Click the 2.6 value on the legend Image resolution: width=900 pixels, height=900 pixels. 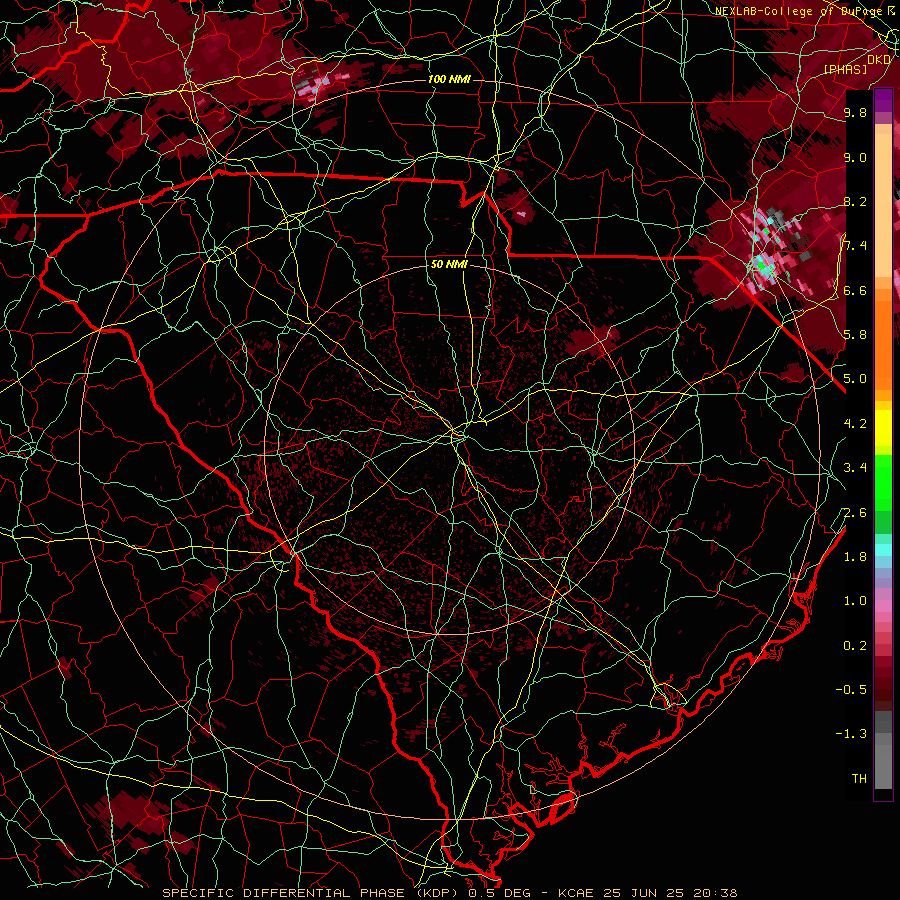pyautogui.click(x=855, y=513)
